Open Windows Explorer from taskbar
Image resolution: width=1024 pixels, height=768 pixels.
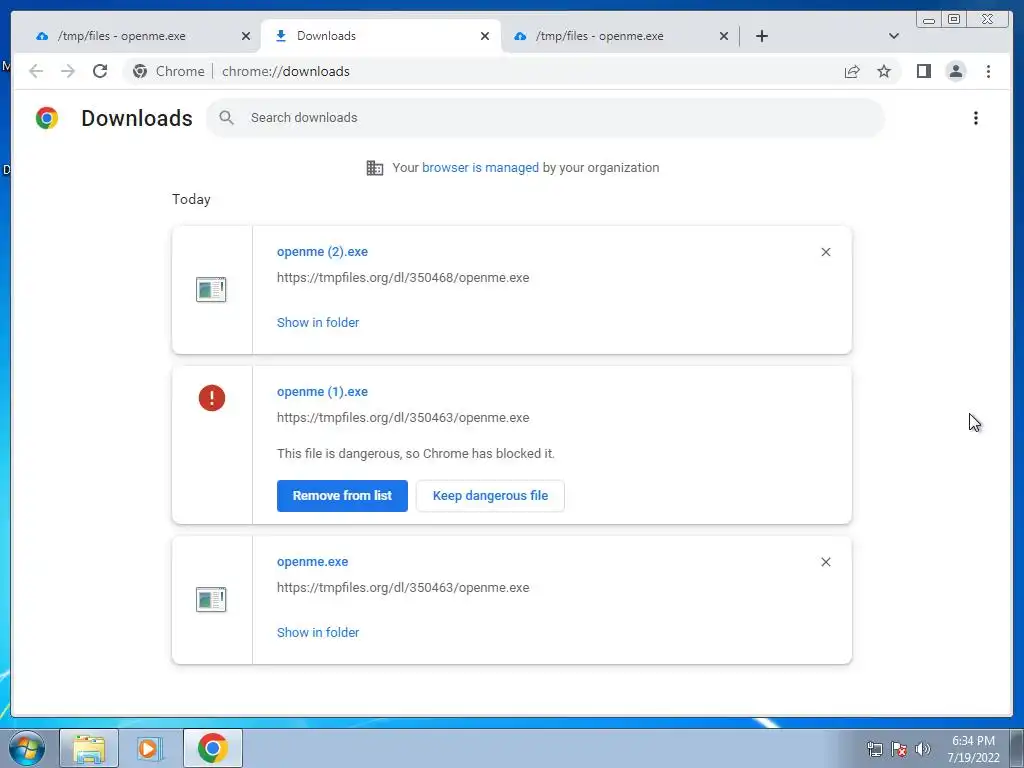(x=89, y=748)
